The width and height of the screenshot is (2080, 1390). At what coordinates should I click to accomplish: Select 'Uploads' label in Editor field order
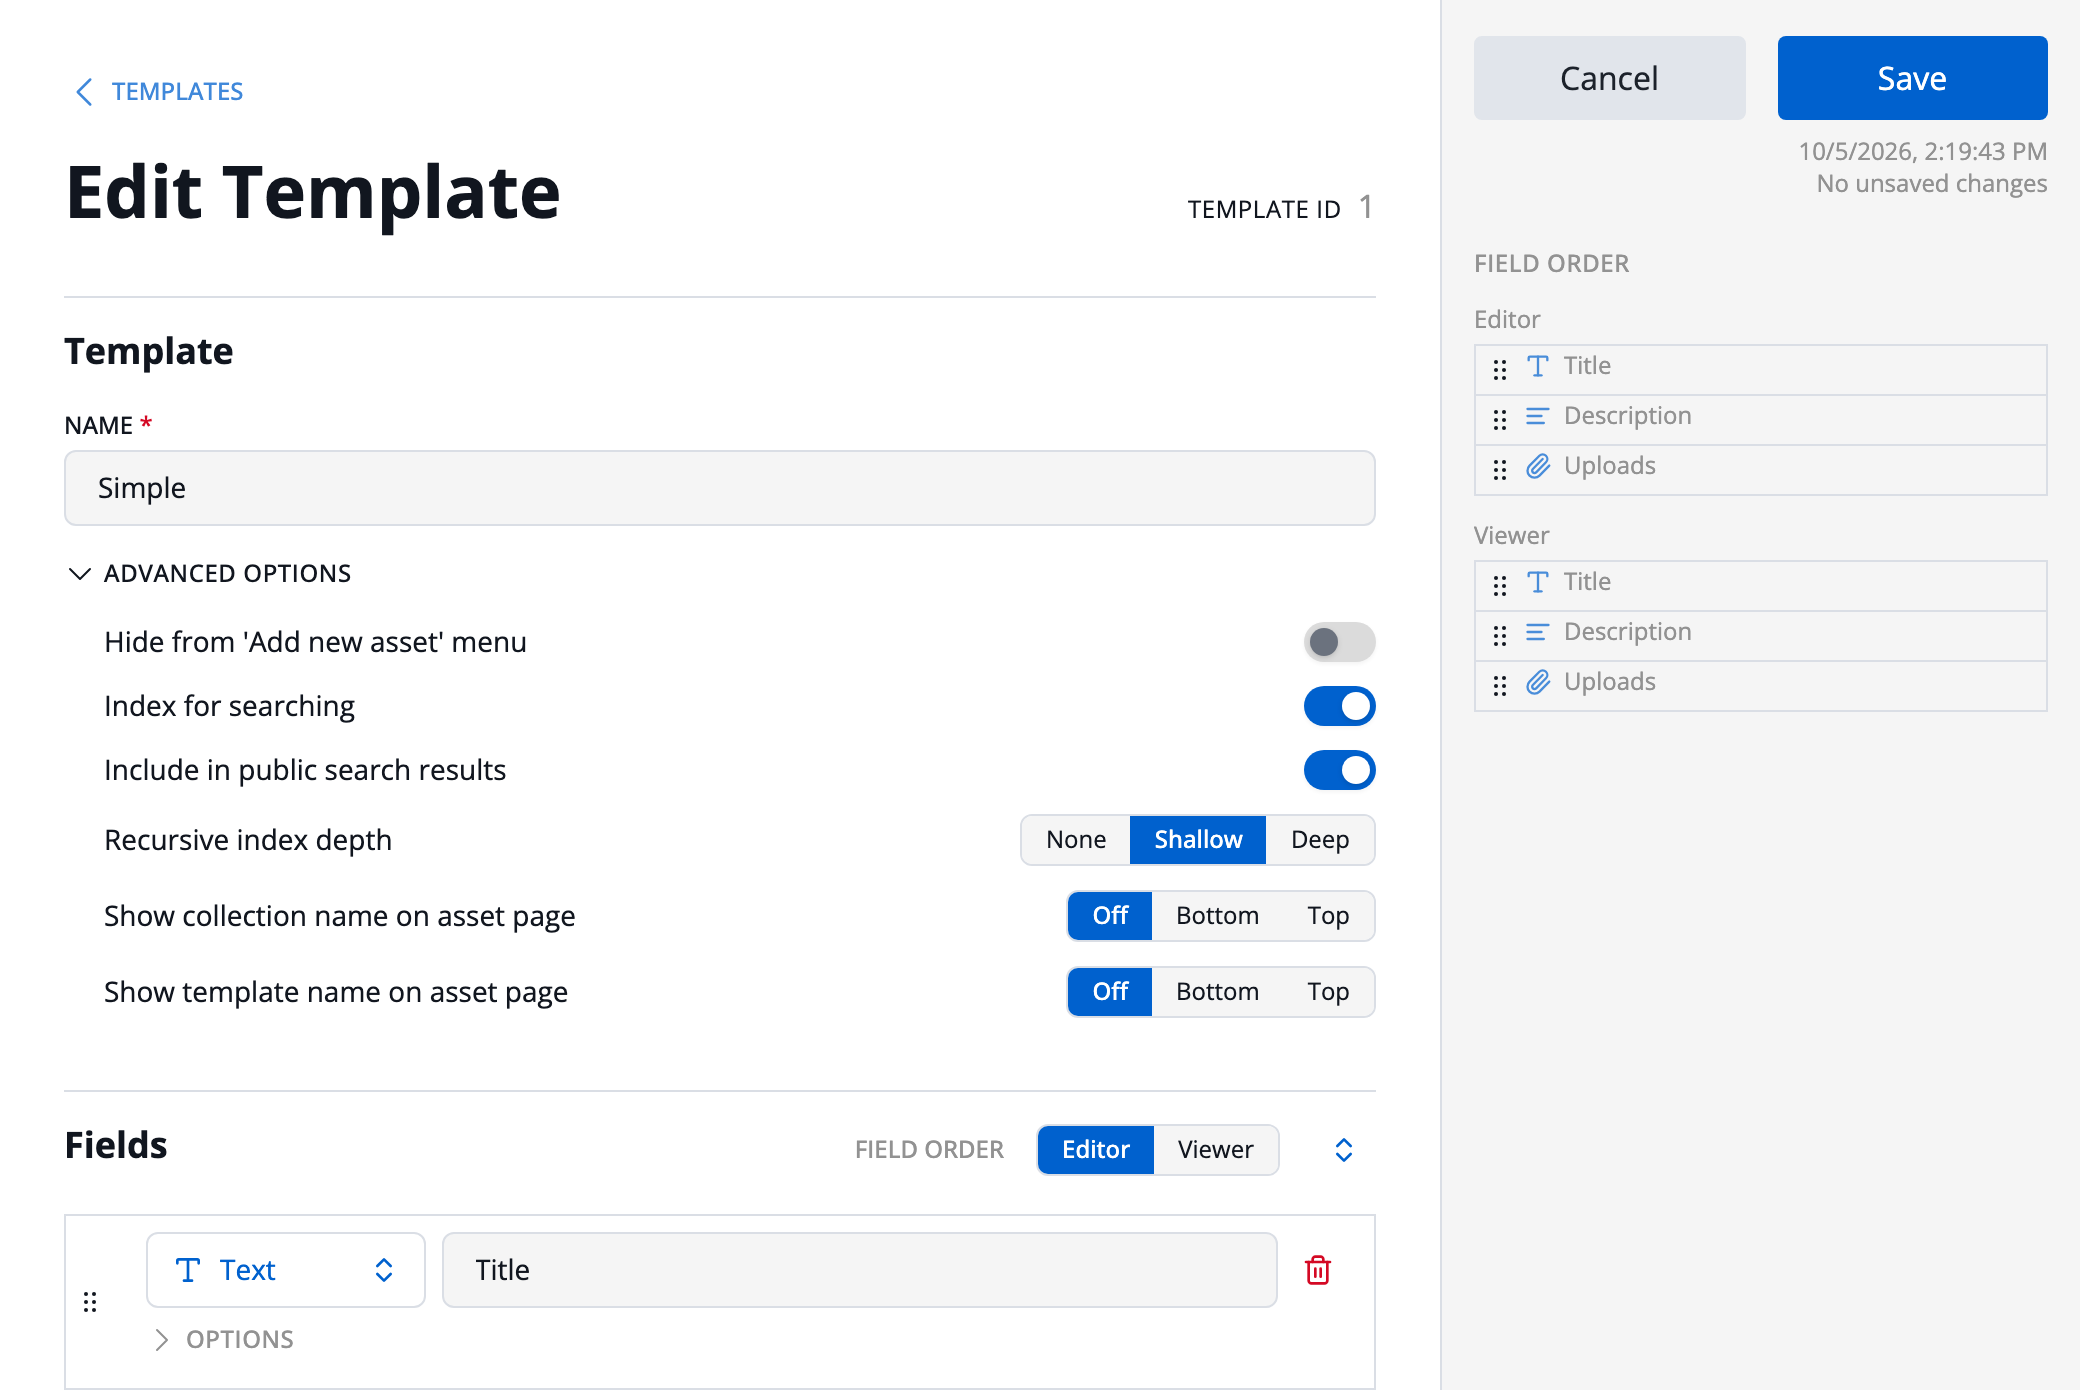(1610, 466)
